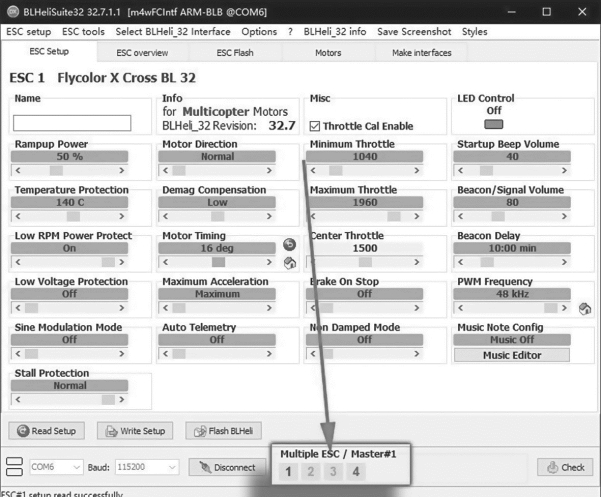The height and width of the screenshot is (497, 601).
Task: Increase Minimum Throttle with right arrow
Action: pos(417,171)
